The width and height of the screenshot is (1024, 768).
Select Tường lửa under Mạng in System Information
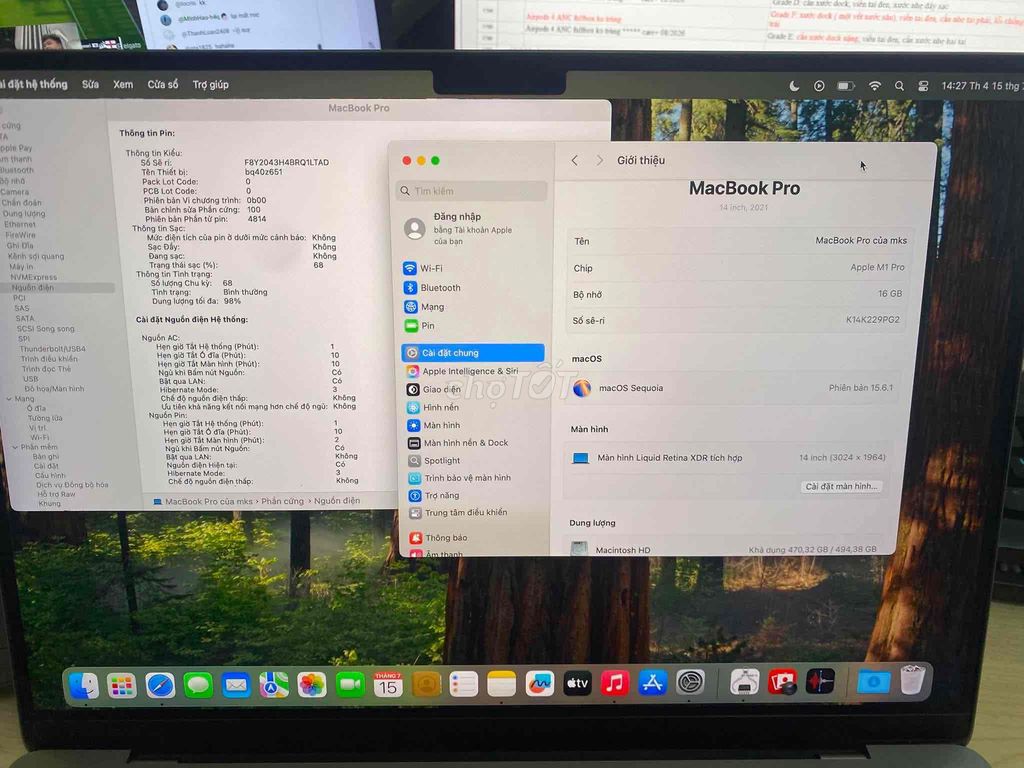click(44, 418)
